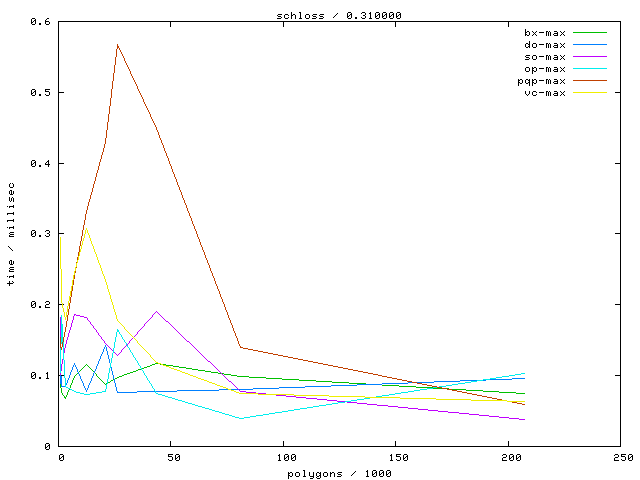
Task: Select the do-max legend label
Action: tap(545, 45)
